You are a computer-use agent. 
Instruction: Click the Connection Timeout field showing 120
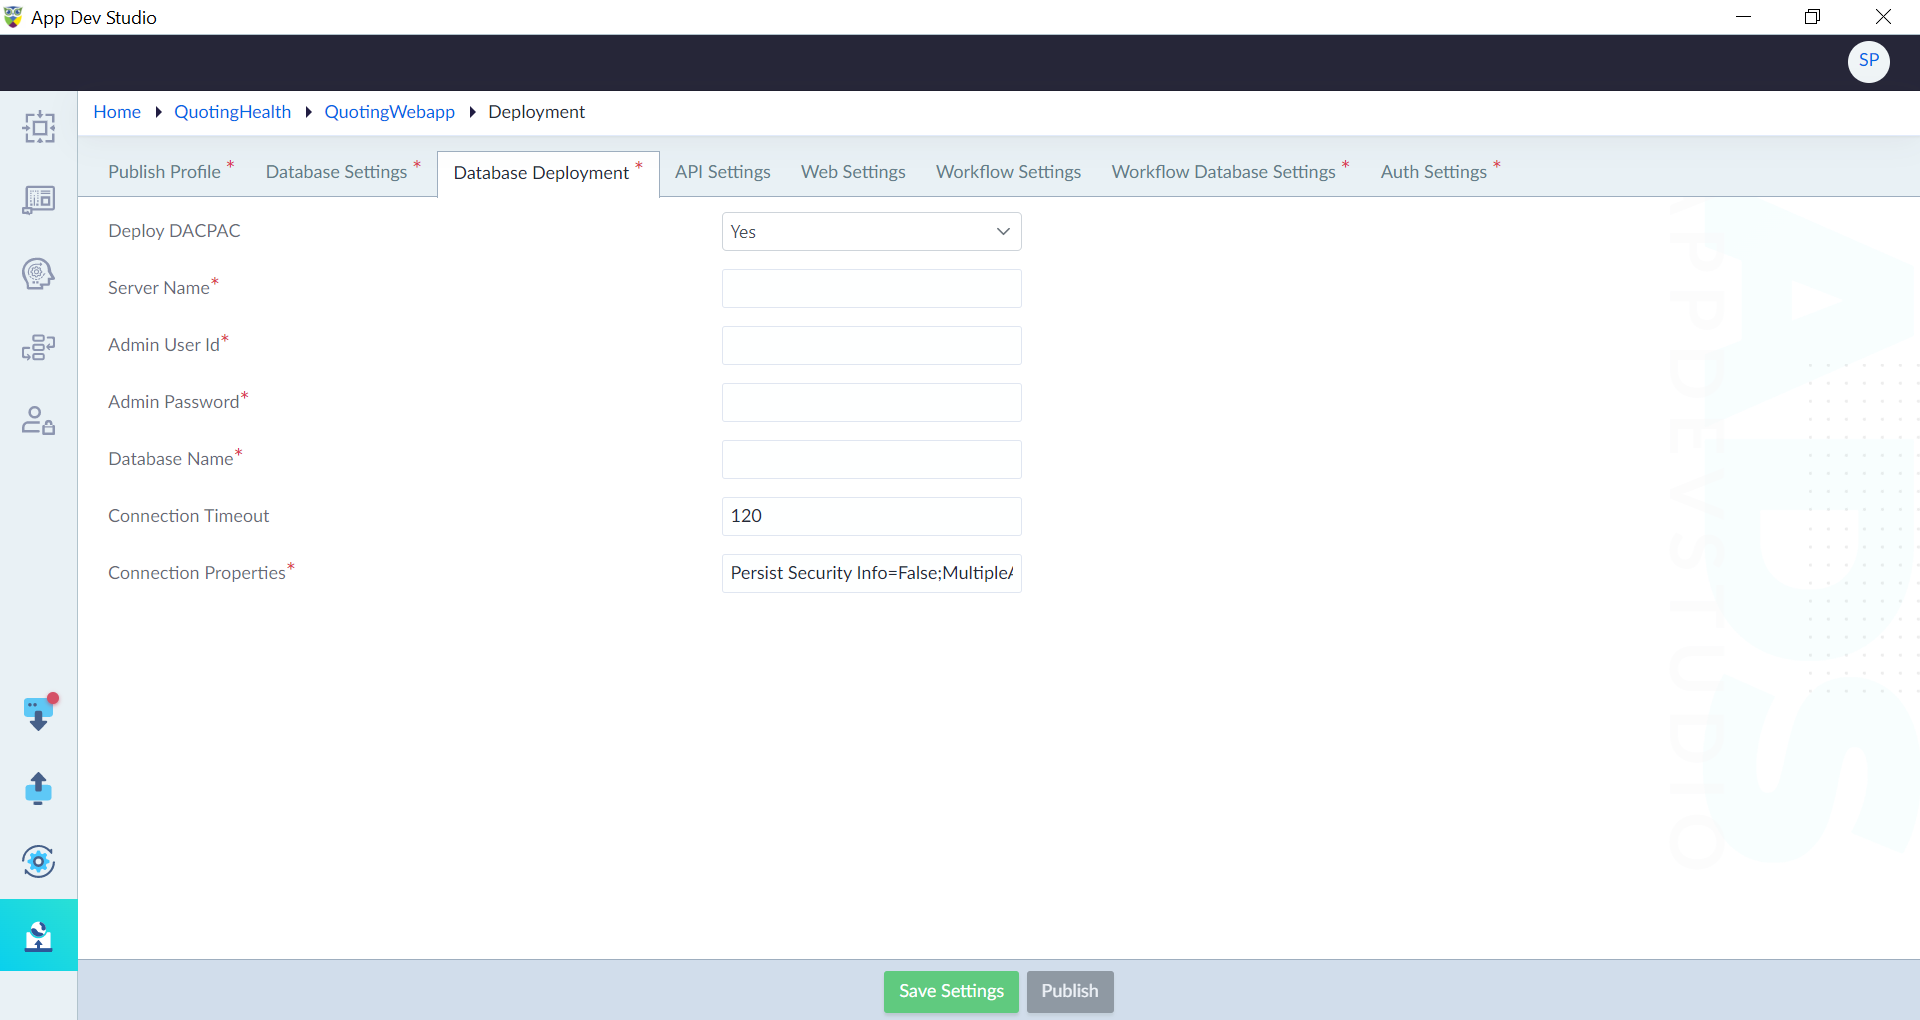pyautogui.click(x=871, y=517)
